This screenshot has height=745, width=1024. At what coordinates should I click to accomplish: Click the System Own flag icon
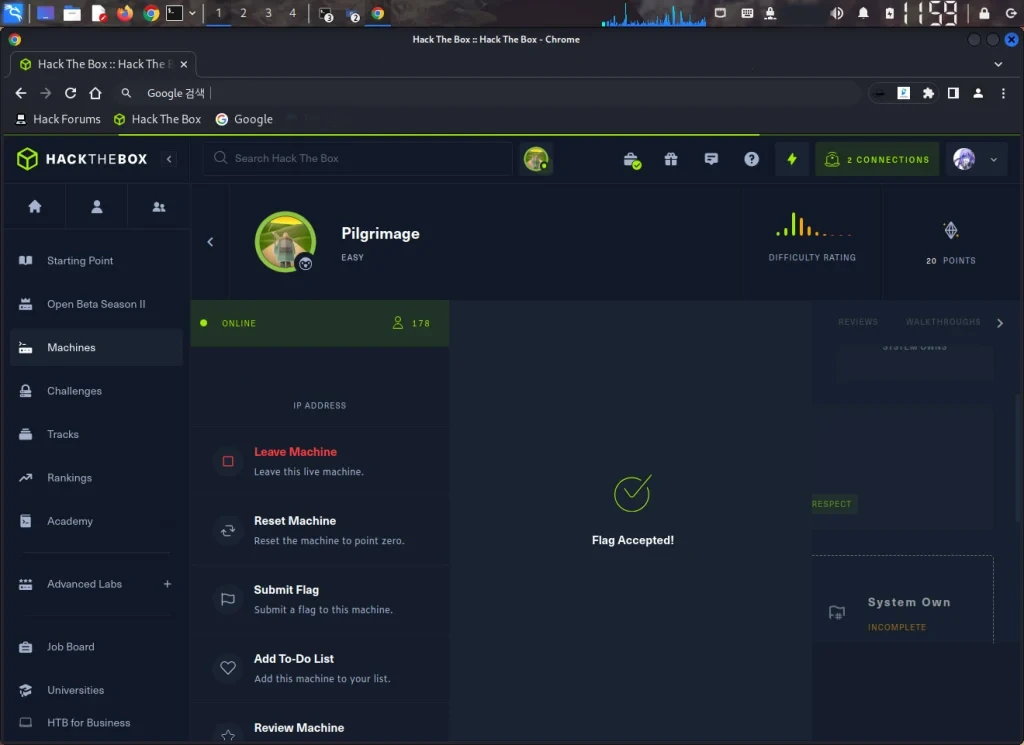tap(837, 612)
